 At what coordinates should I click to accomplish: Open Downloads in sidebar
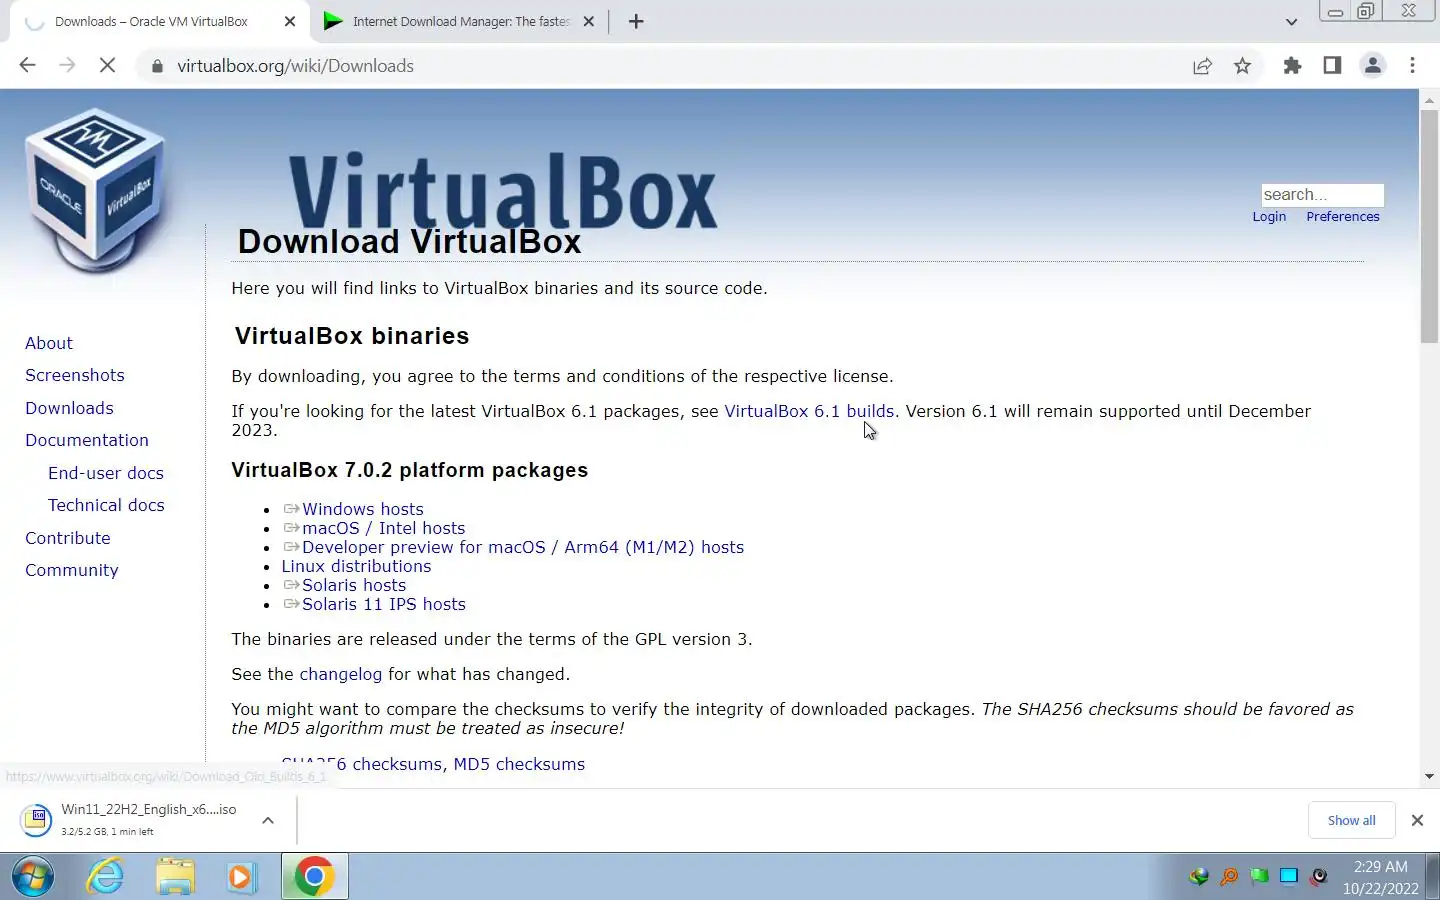point(69,408)
